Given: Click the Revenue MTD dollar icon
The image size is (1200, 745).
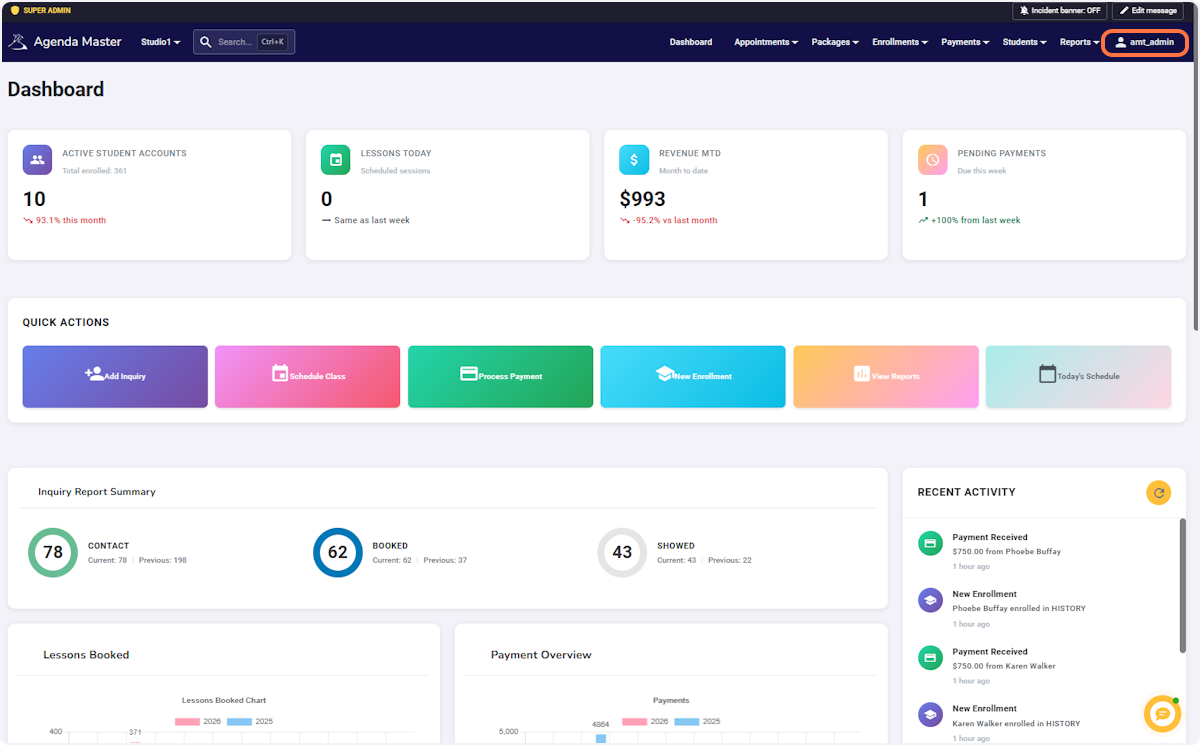Looking at the screenshot, I should (634, 160).
